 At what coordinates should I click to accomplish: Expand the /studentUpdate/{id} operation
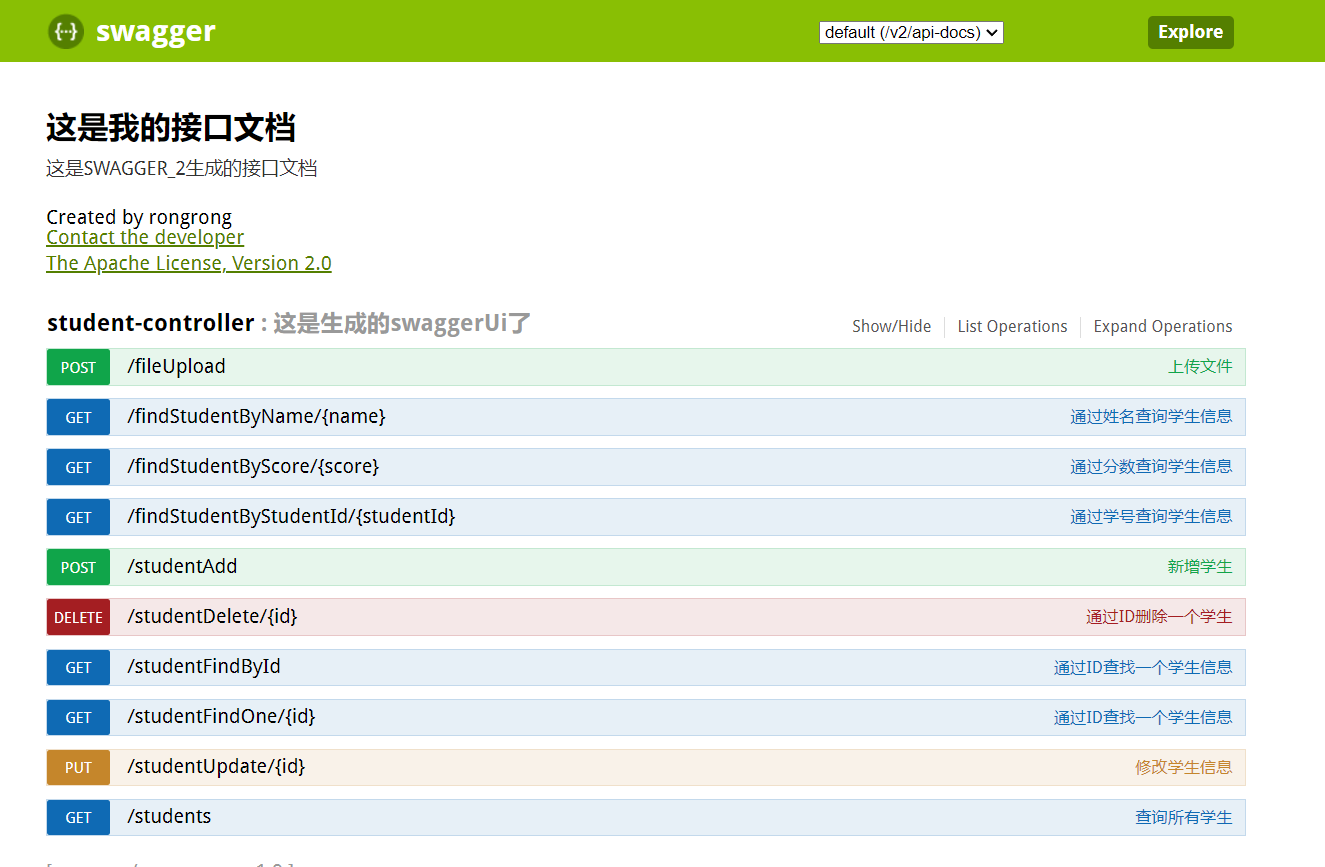click(x=216, y=766)
